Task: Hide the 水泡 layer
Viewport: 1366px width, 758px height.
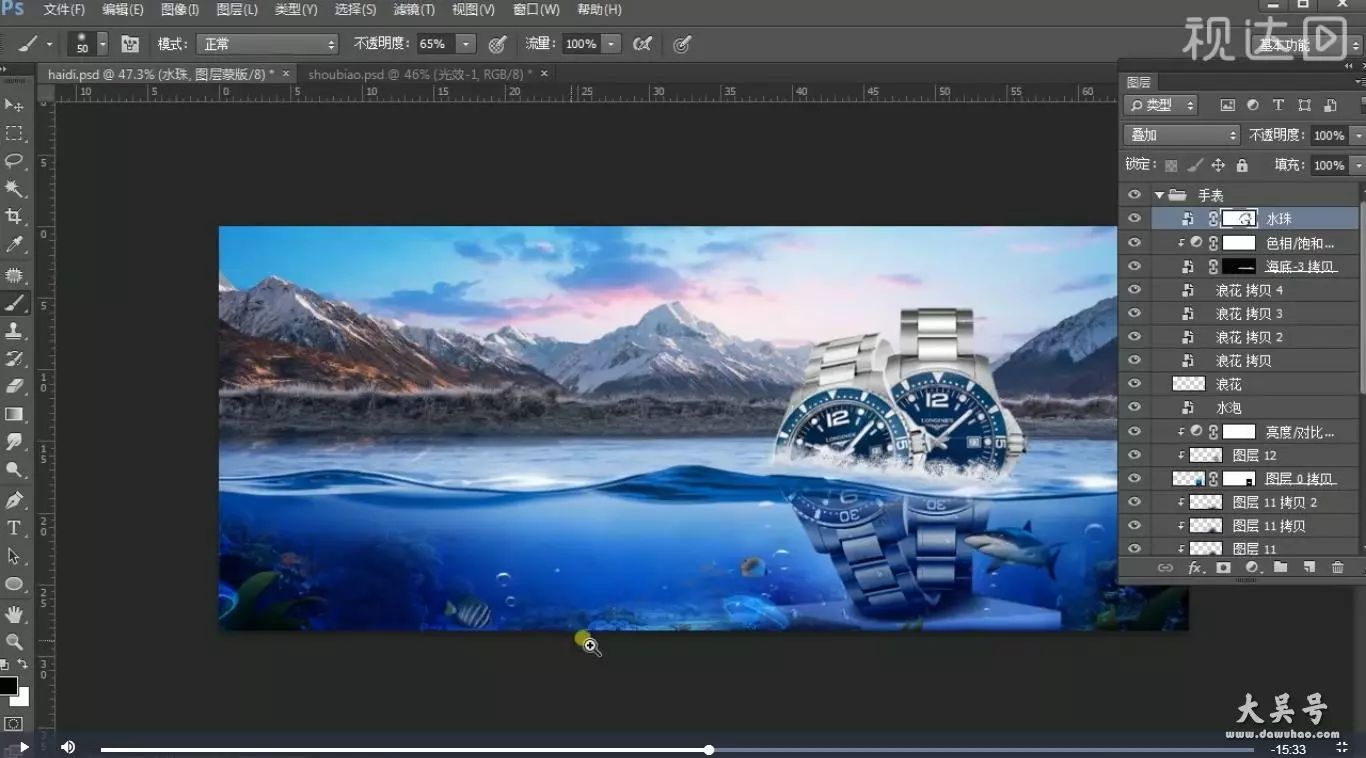Action: point(1134,408)
